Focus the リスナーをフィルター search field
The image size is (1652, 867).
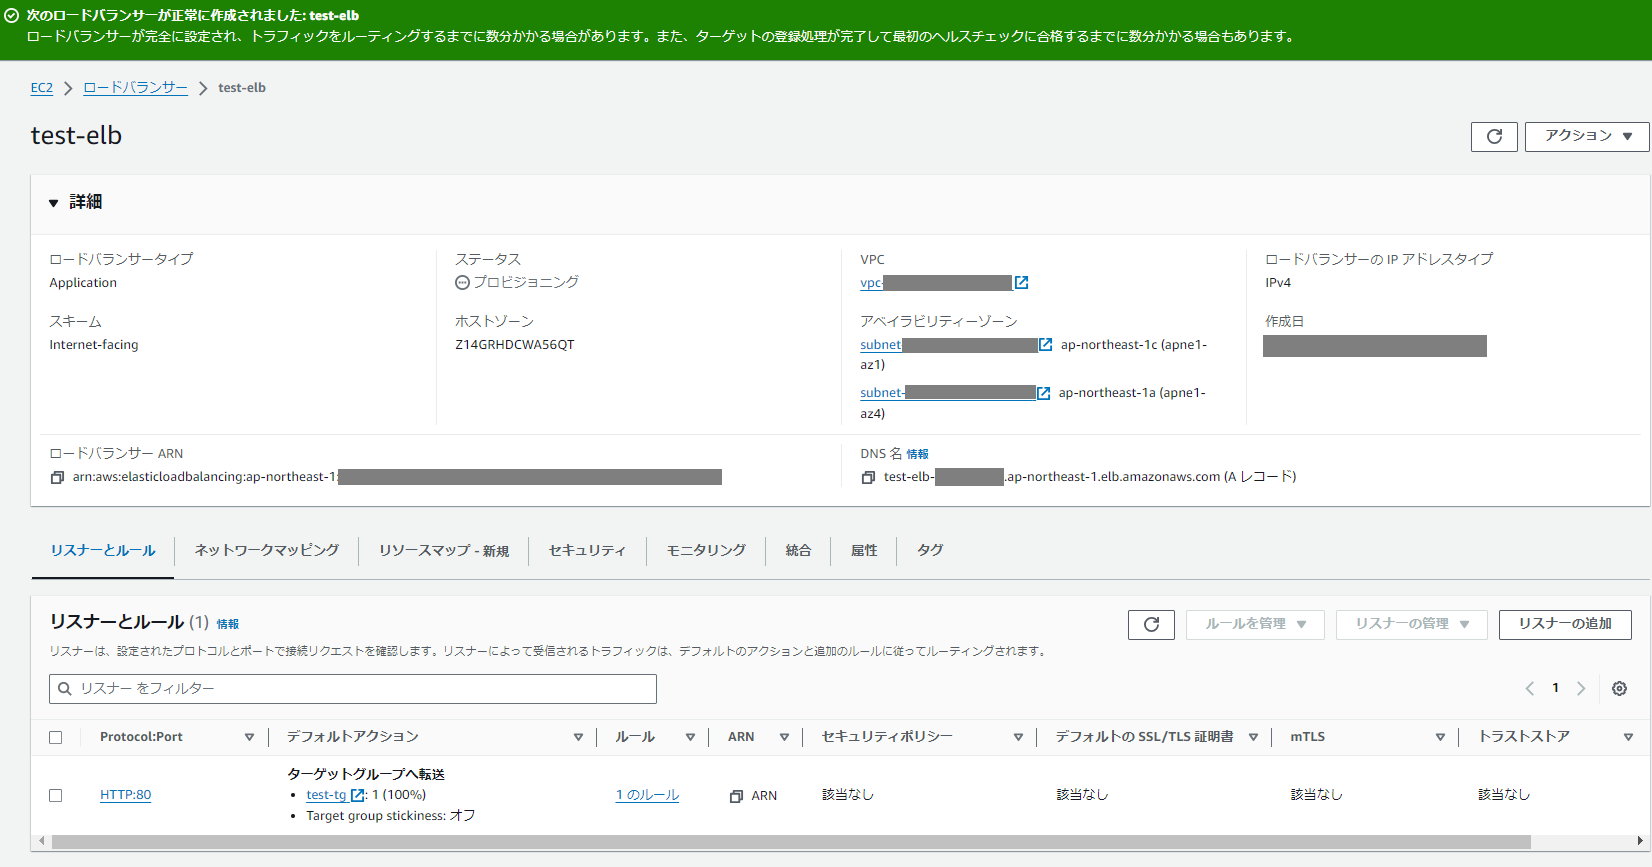353,688
